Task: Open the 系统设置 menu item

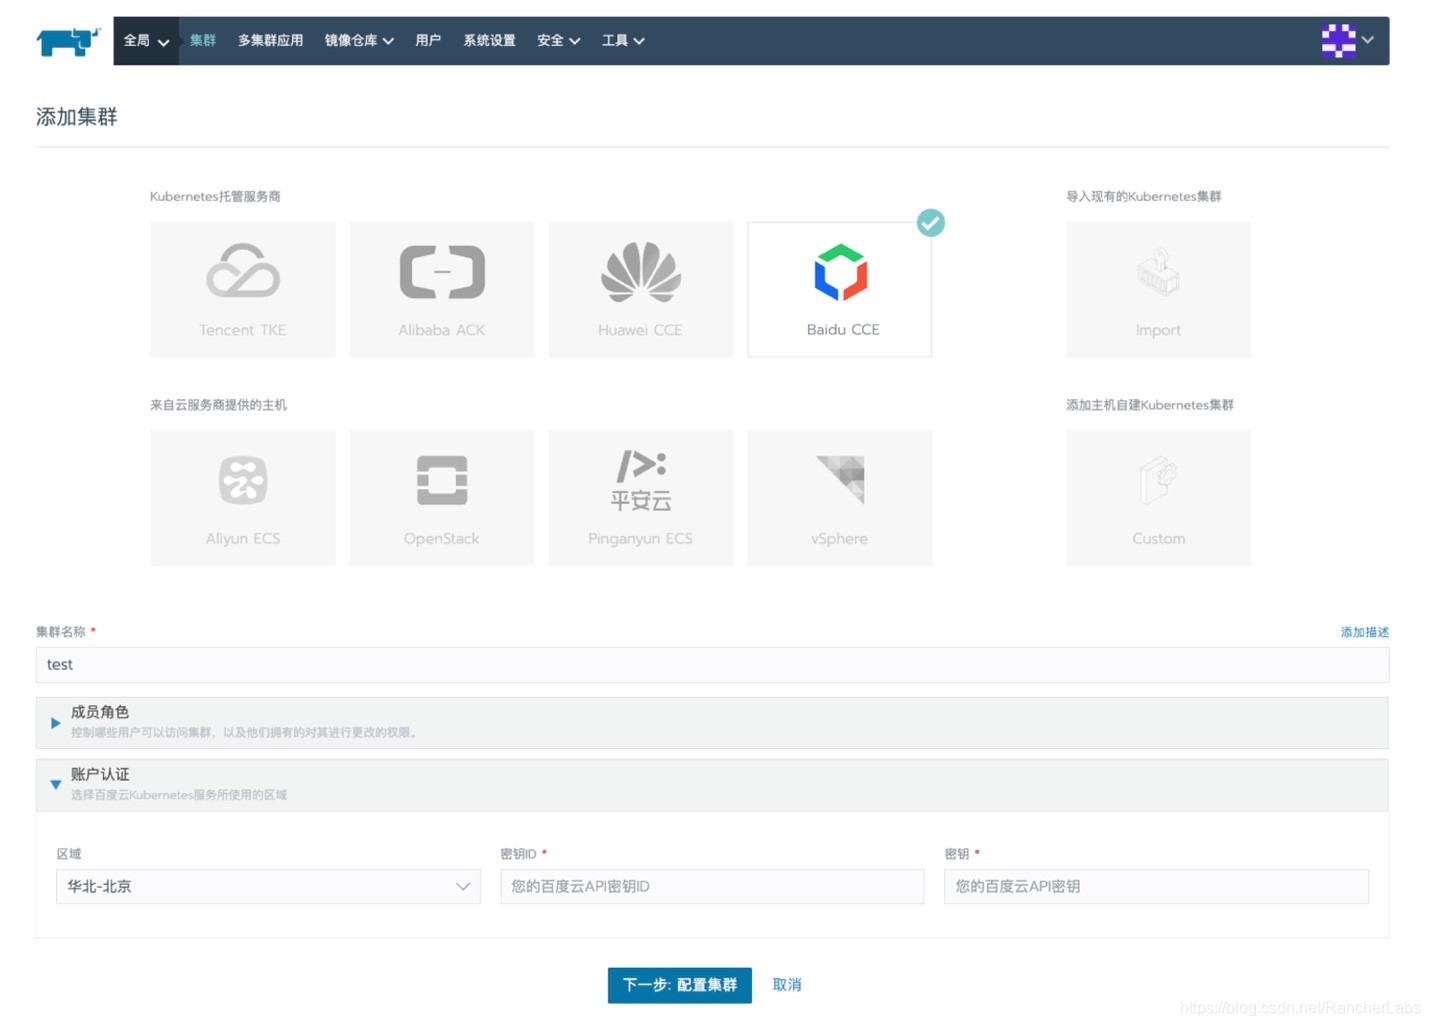Action: pos(489,41)
